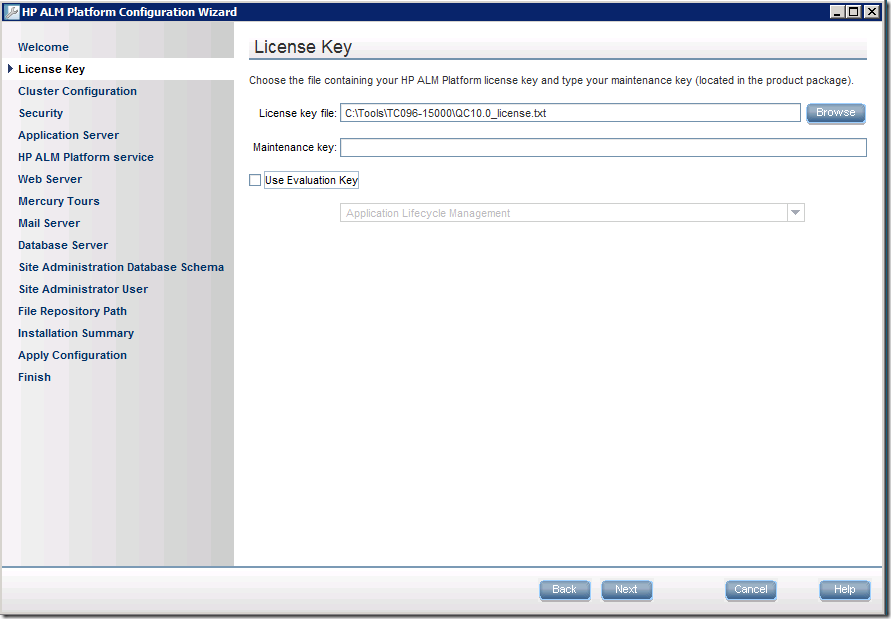The width and height of the screenshot is (891, 619).
Task: Select Apply Configuration step
Action: click(72, 355)
